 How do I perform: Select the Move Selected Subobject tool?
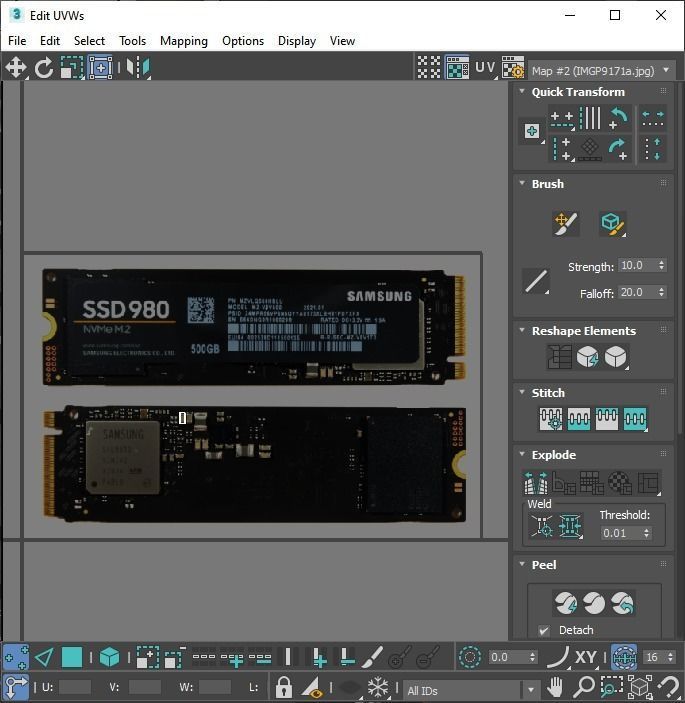pyautogui.click(x=16, y=68)
